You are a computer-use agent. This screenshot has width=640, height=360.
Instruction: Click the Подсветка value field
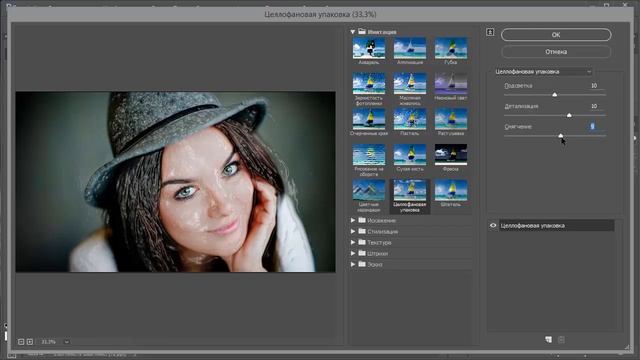coord(594,86)
